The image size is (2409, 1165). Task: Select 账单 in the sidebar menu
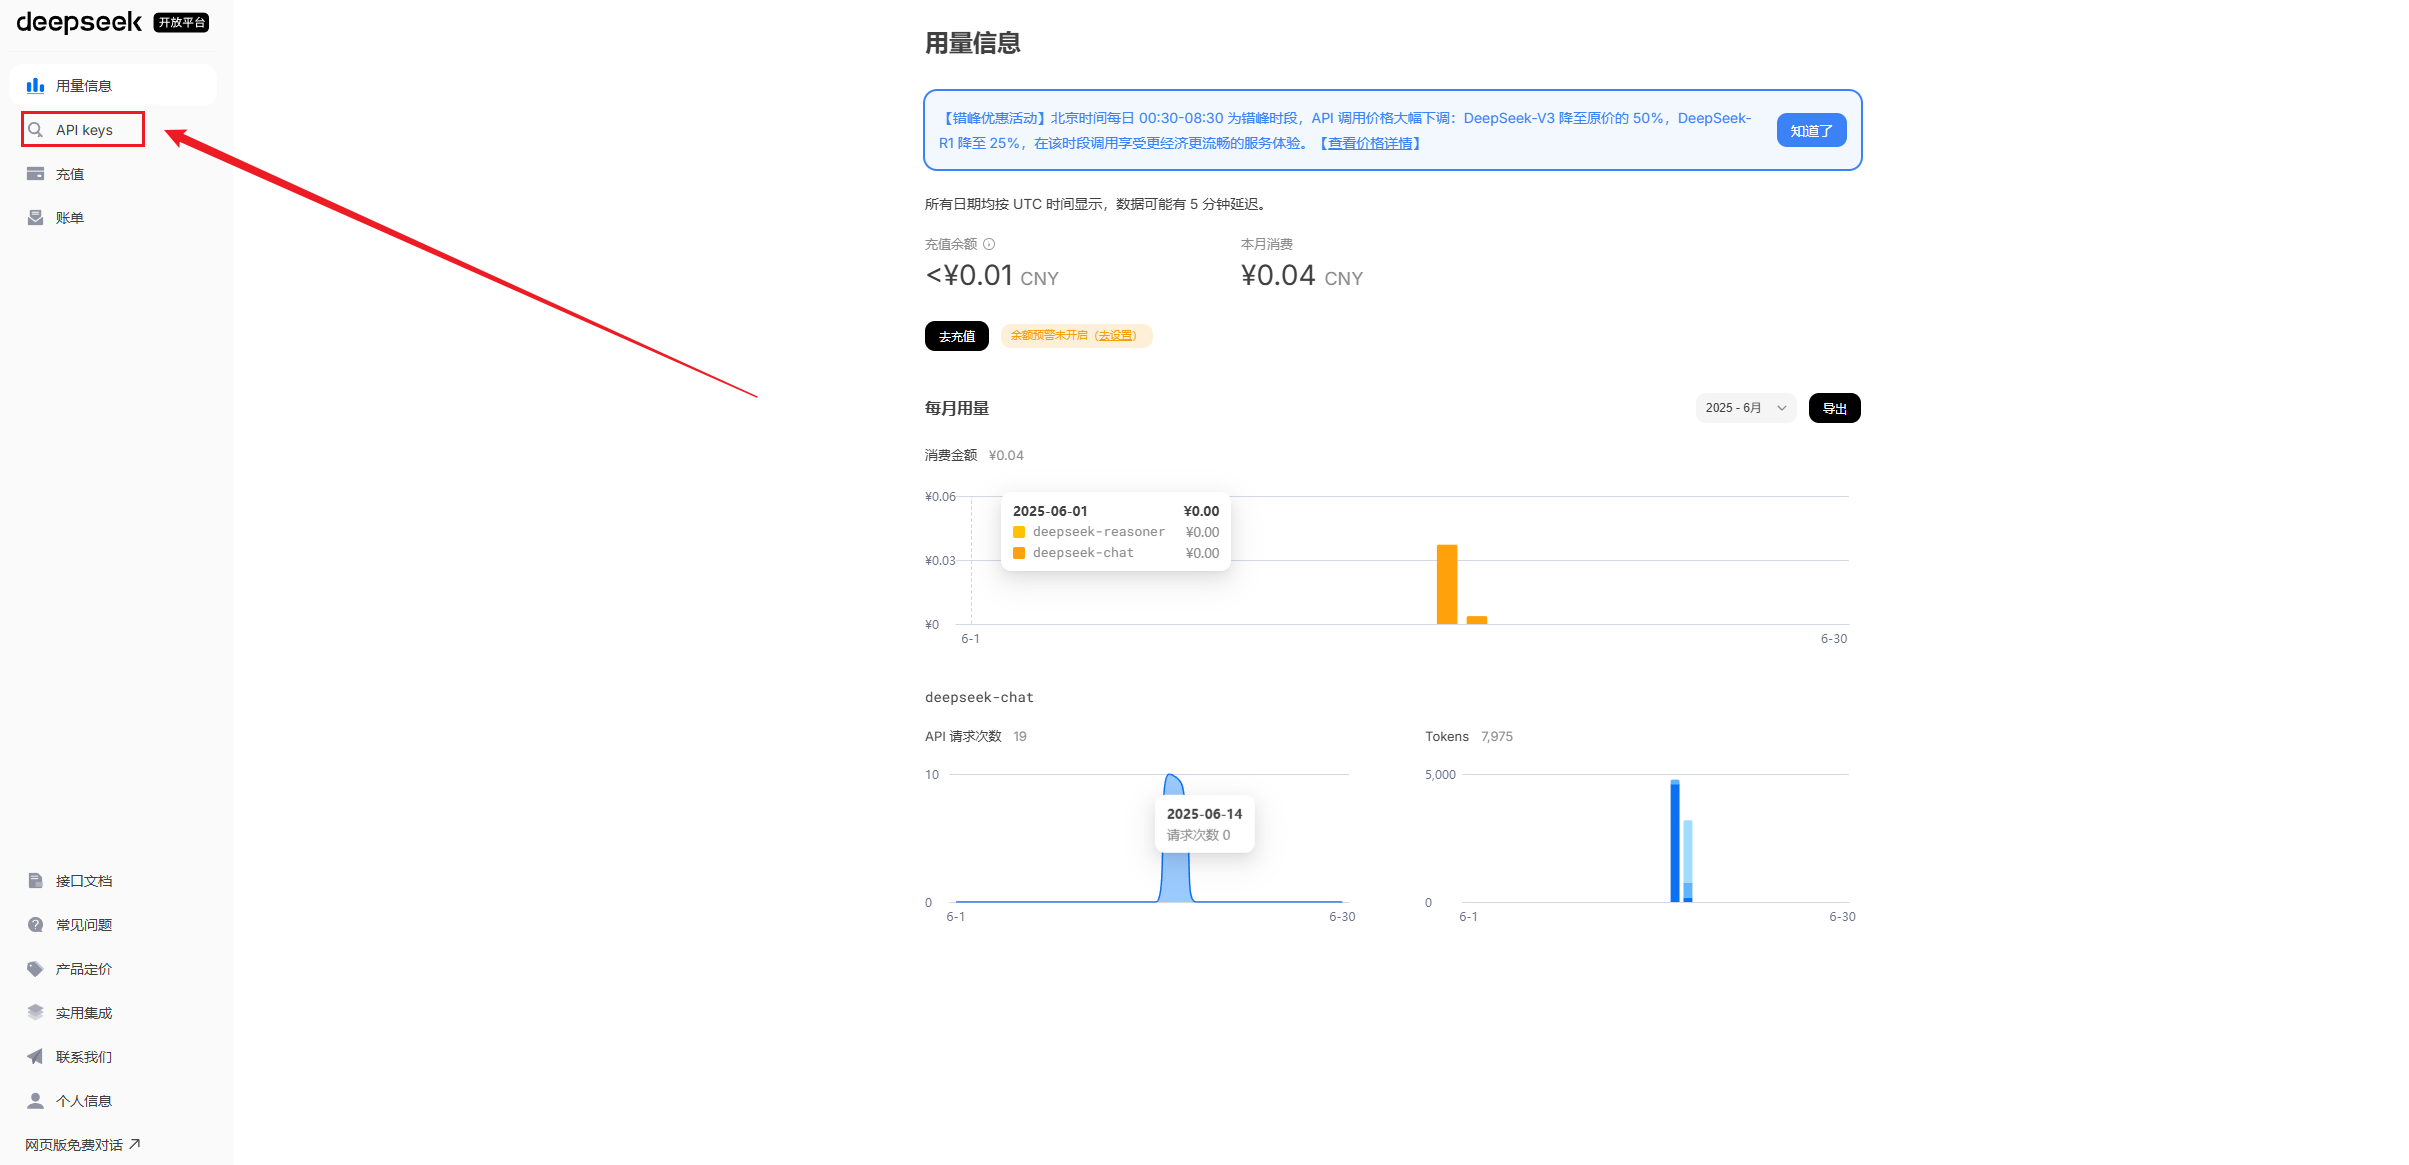point(70,218)
